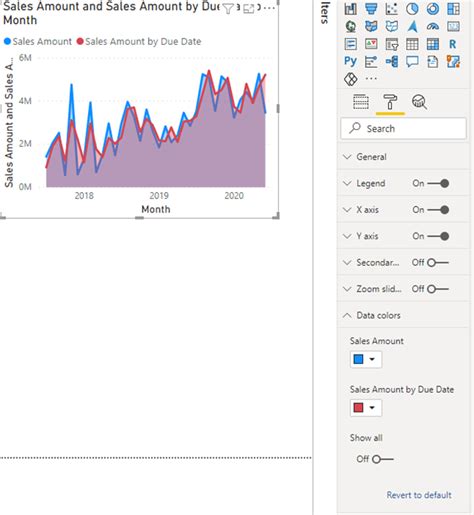Screen dimensions: 474x515
Task: Open Sales Amount blue color picker
Action: (366, 359)
